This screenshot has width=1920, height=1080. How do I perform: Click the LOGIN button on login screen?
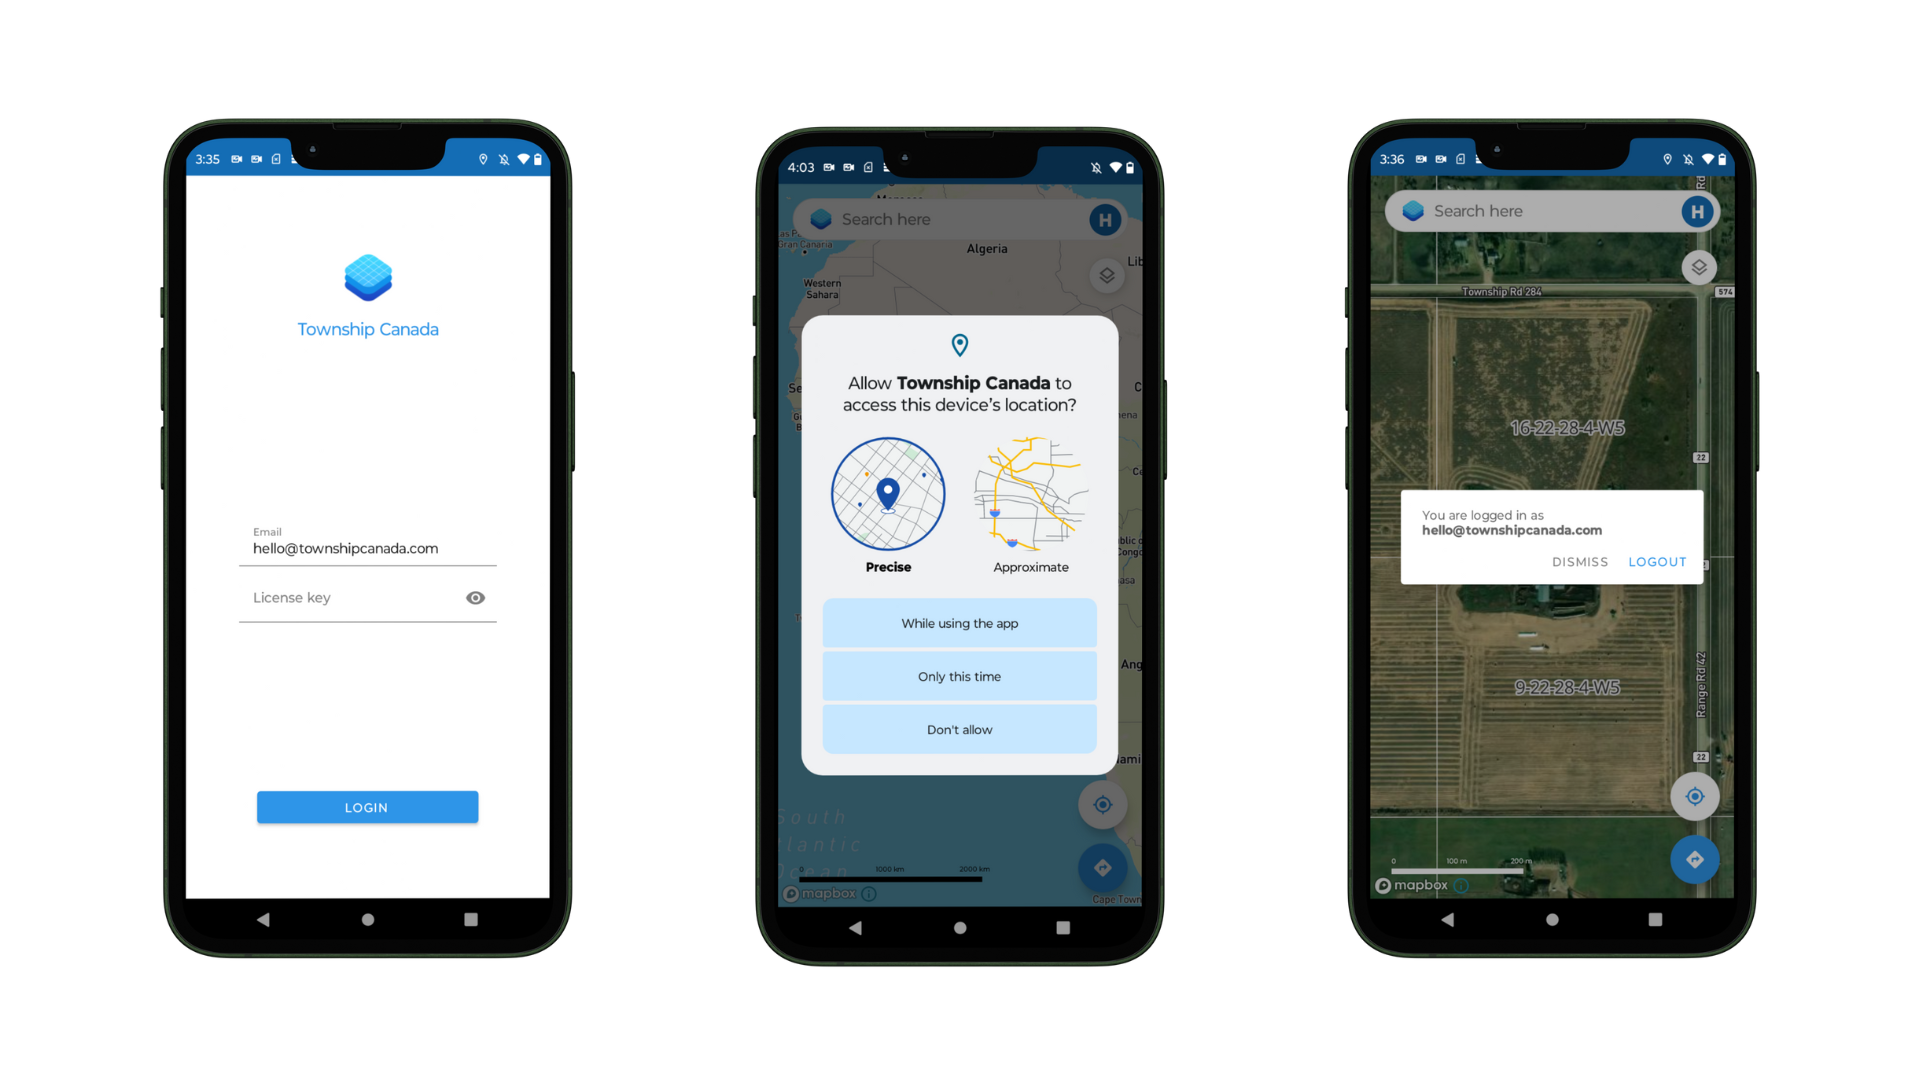[367, 807]
